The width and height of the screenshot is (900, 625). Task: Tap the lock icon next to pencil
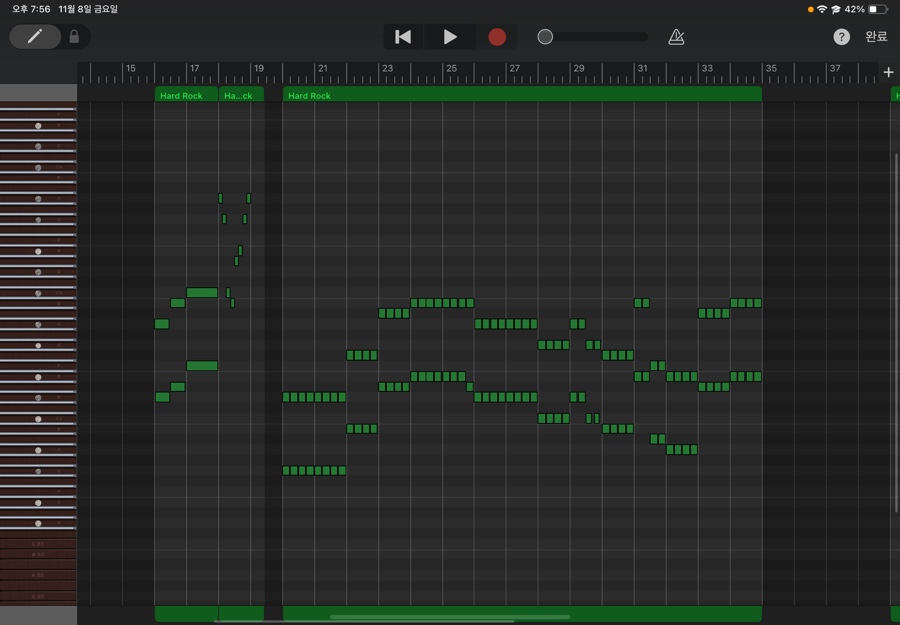[x=74, y=37]
